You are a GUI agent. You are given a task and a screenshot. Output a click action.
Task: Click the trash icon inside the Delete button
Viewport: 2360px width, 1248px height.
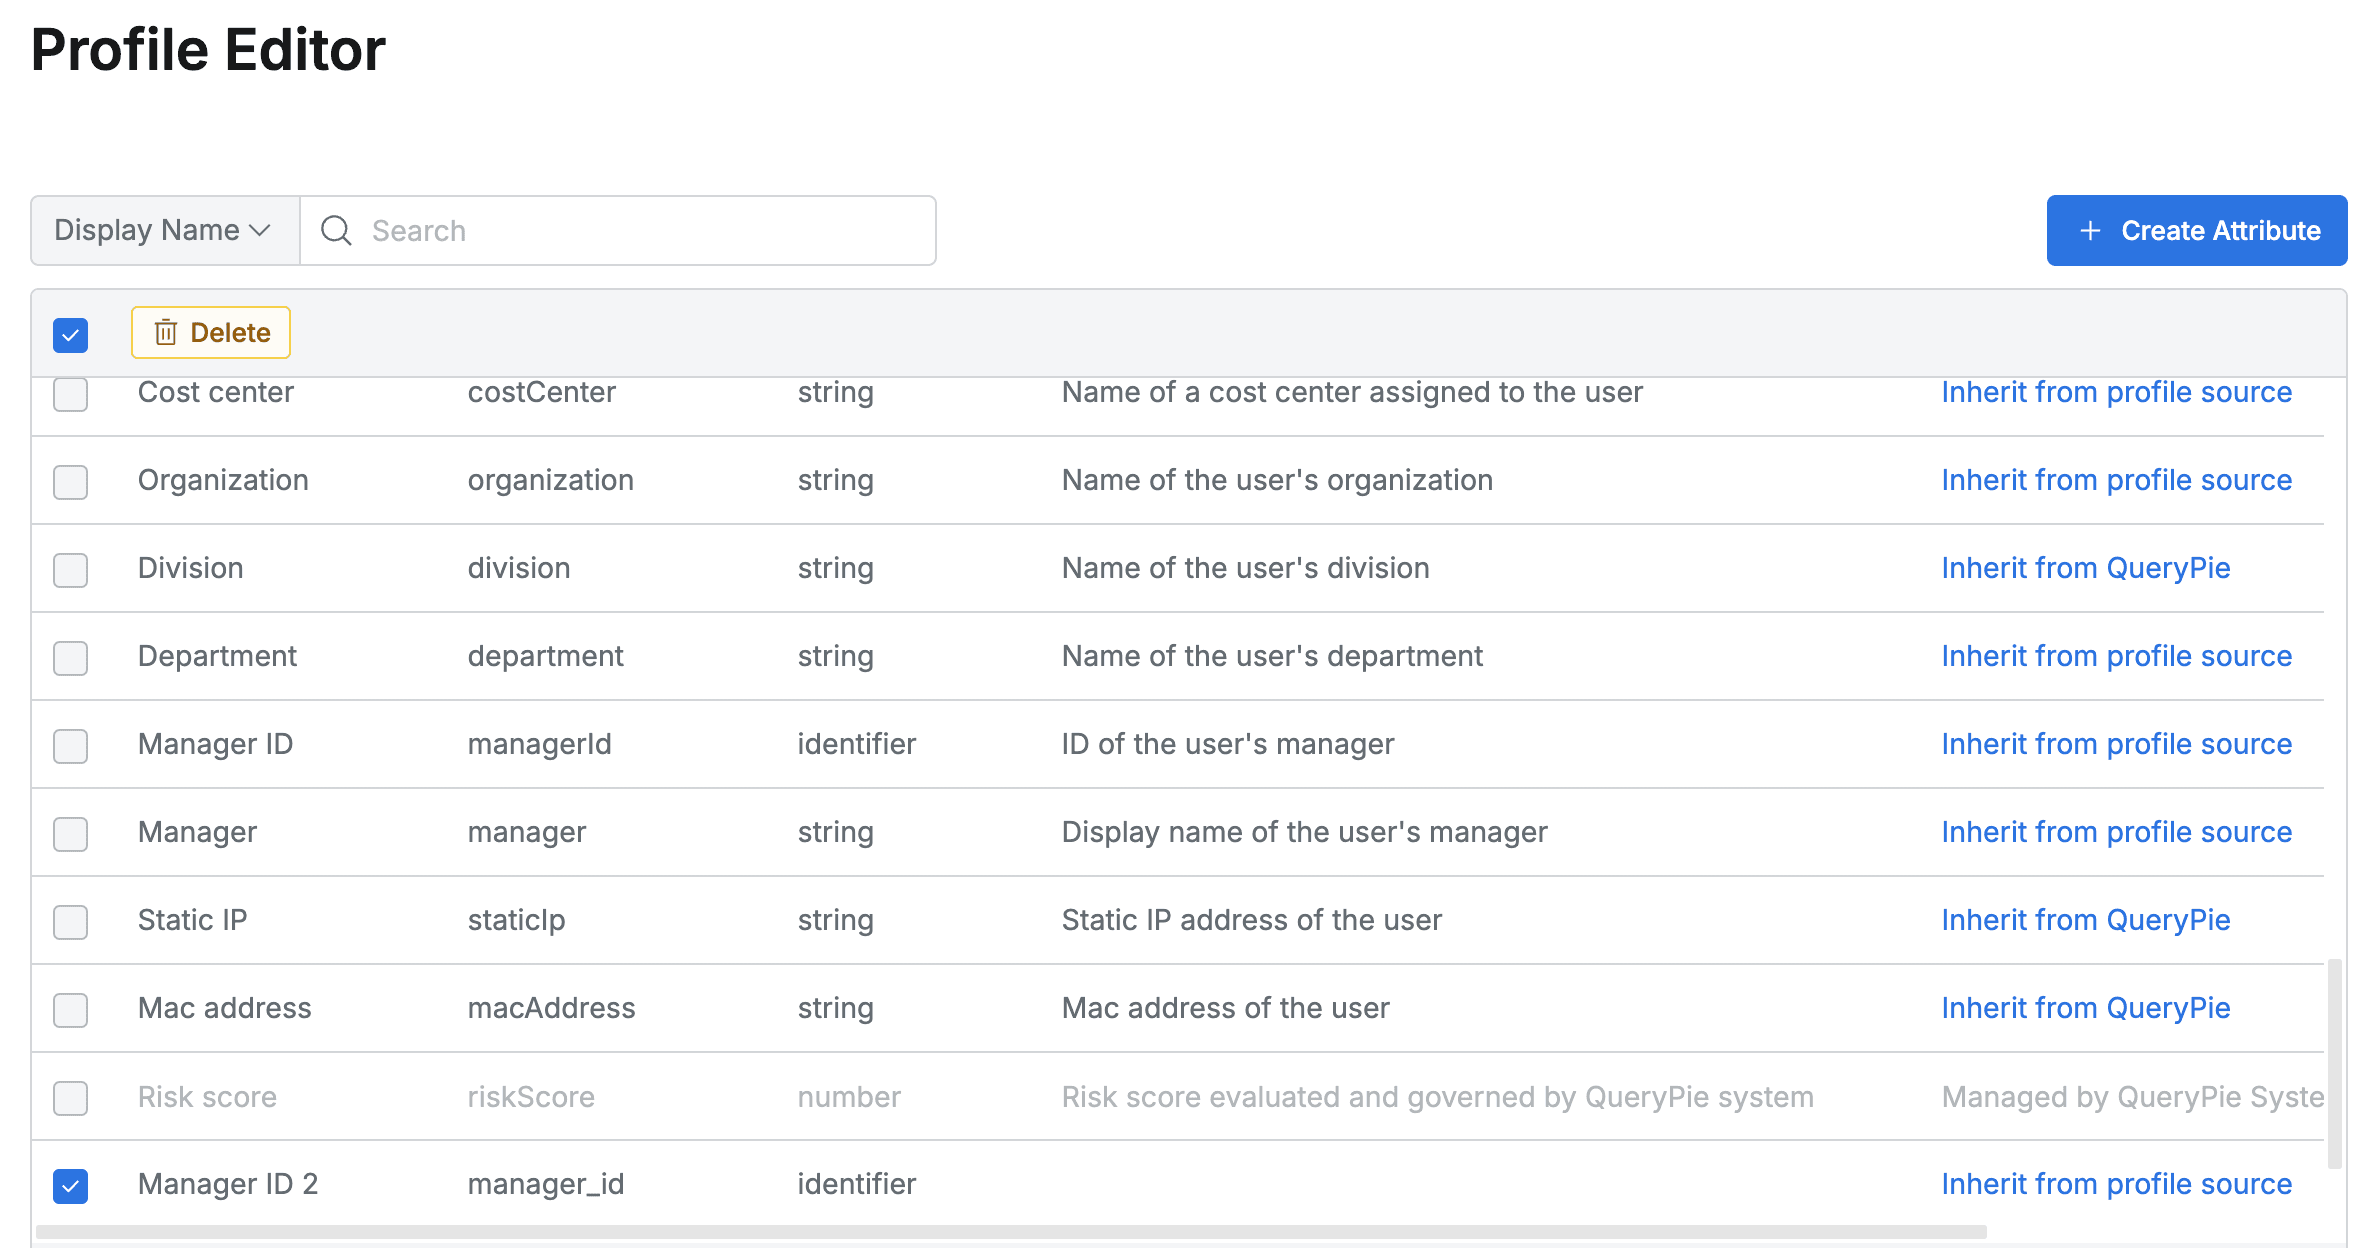coord(166,332)
